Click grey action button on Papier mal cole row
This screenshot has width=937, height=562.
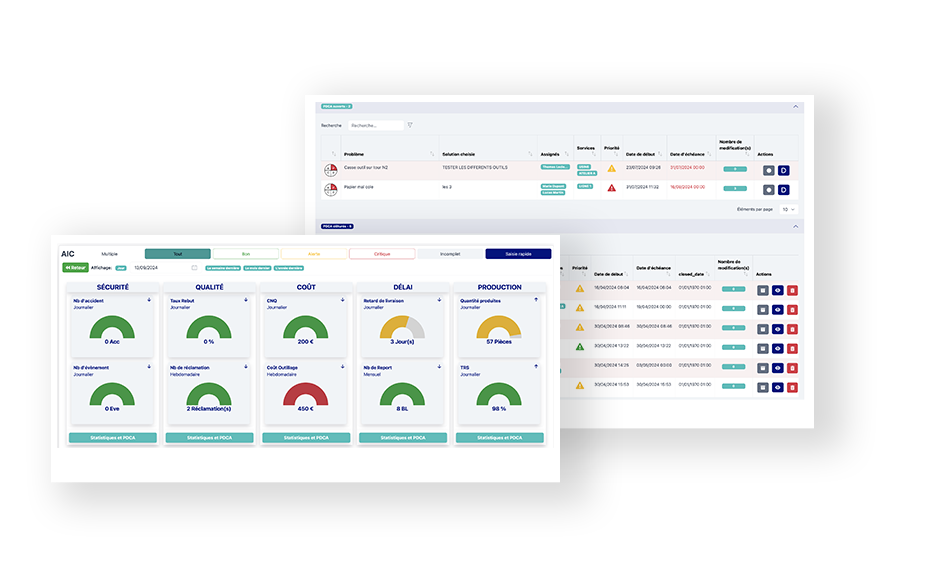tap(768, 190)
